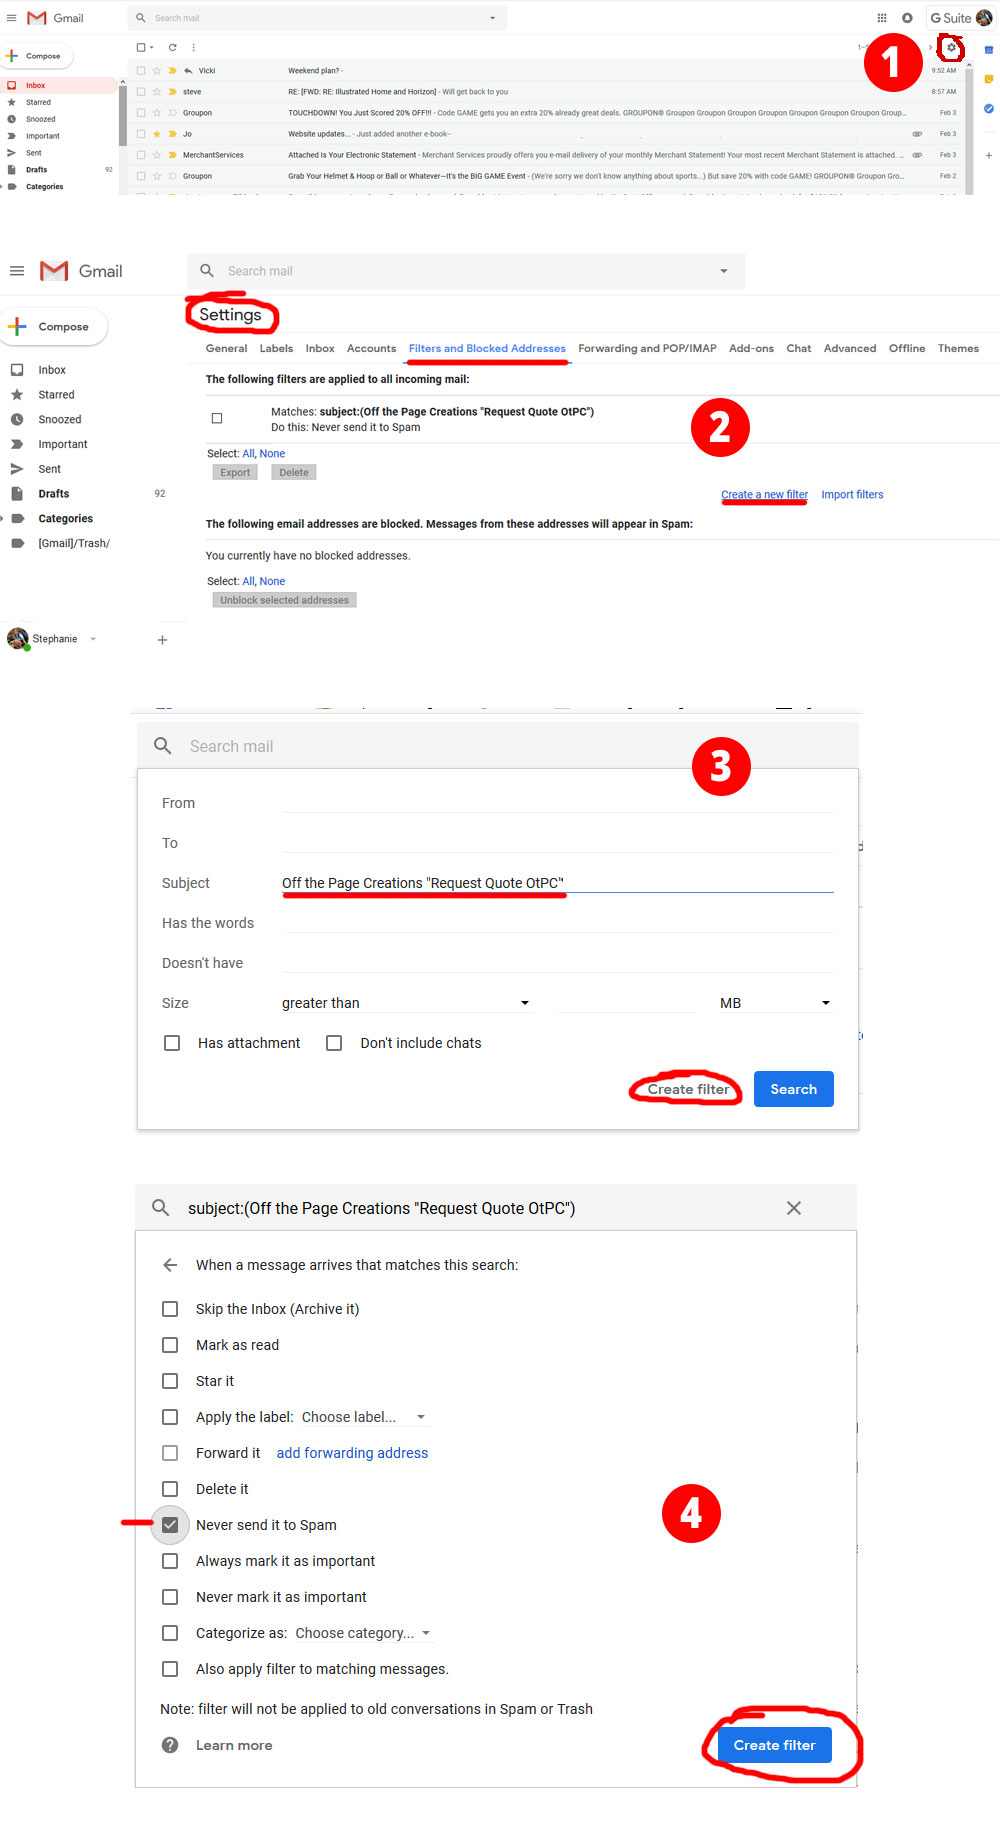Check Skip the Inbox (Archive it)
The width and height of the screenshot is (1000, 1822).
coord(170,1309)
